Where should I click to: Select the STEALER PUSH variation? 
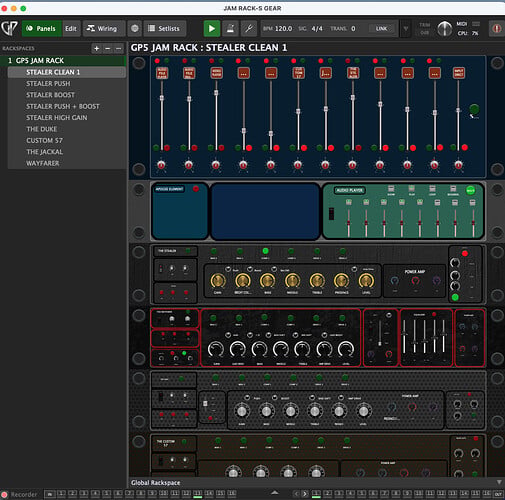coord(67,83)
